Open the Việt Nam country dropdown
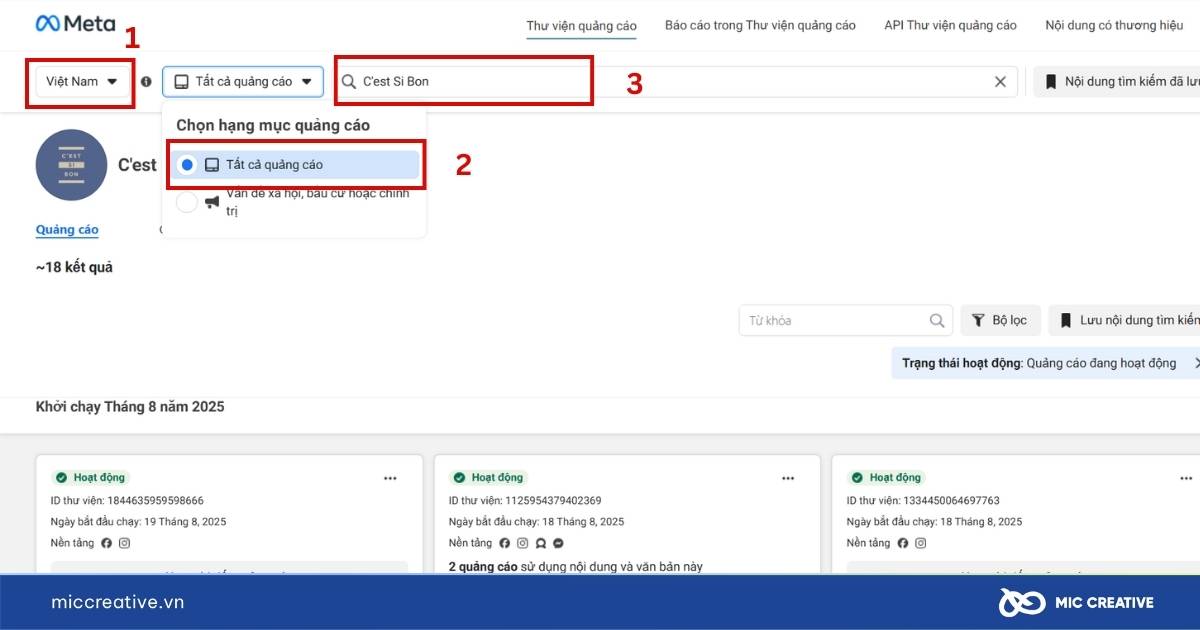1200x630 pixels. [82, 82]
